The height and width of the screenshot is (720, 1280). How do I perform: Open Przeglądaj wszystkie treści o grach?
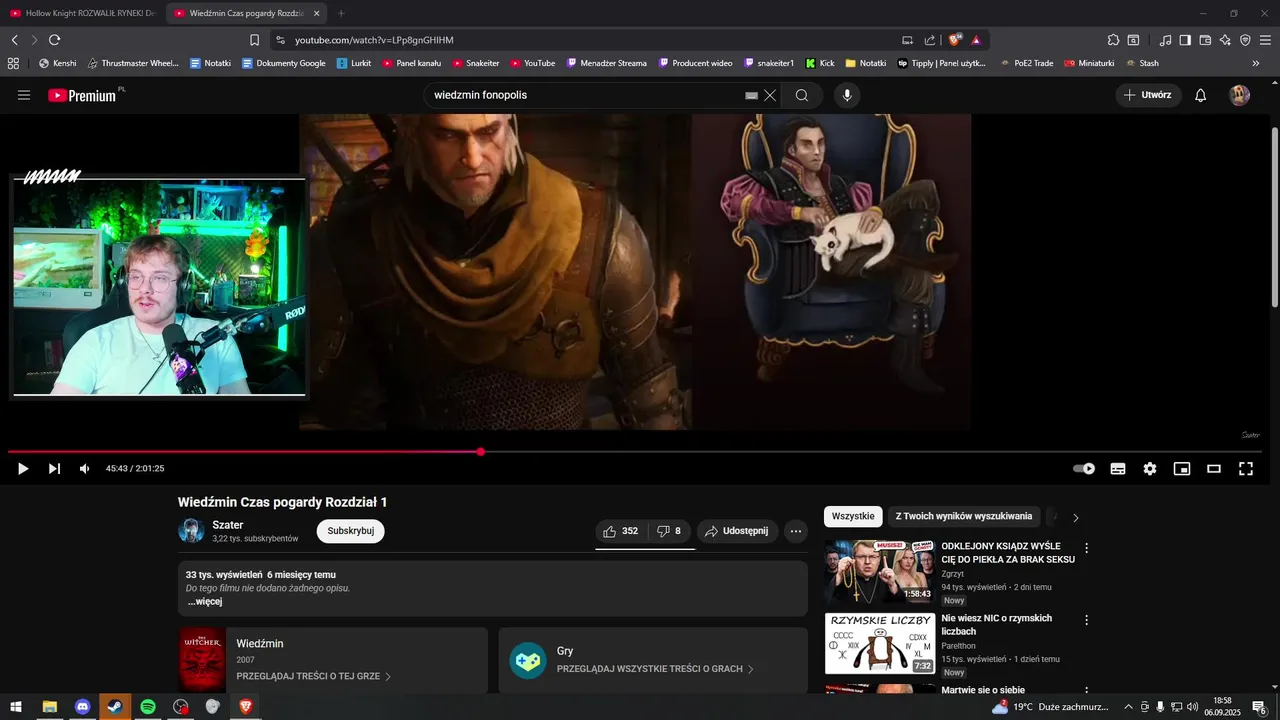pos(655,669)
